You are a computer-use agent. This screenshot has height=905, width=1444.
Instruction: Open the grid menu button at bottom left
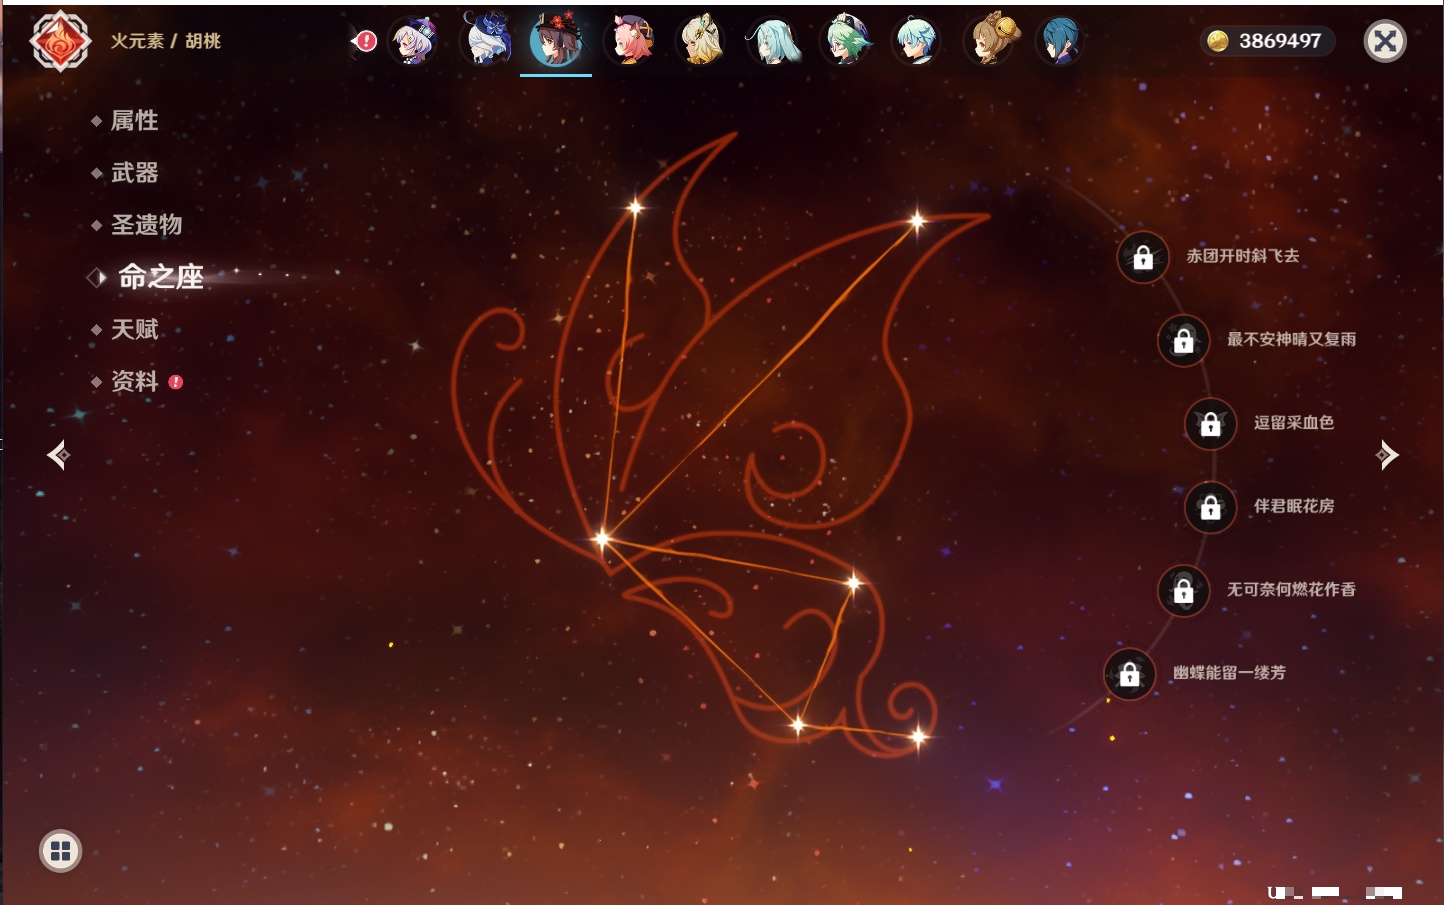pyautogui.click(x=60, y=851)
